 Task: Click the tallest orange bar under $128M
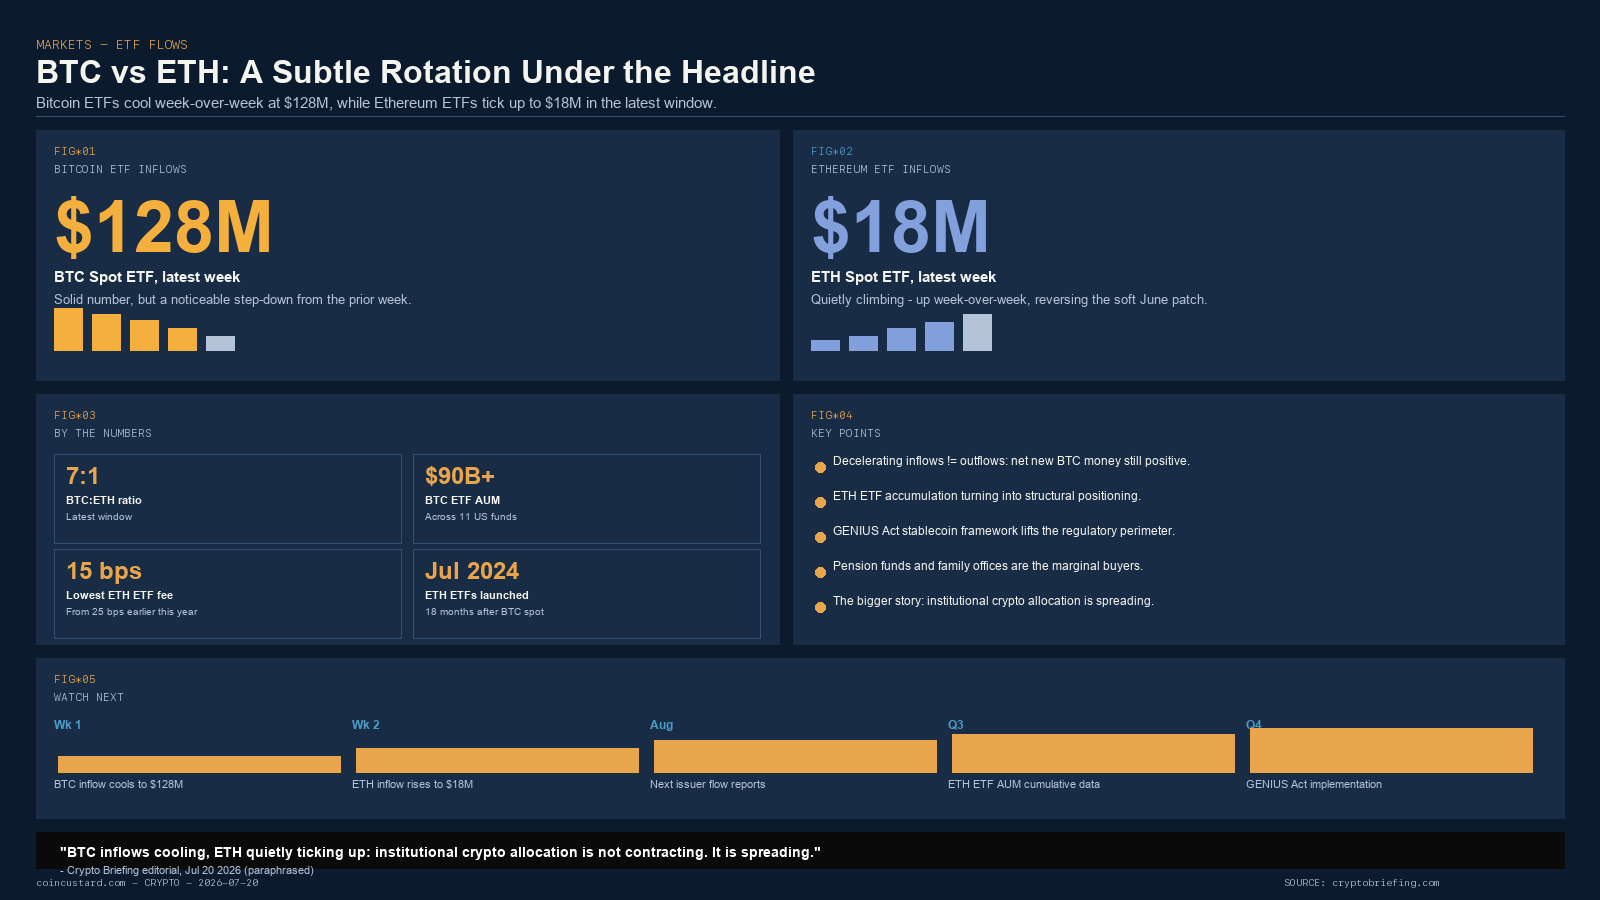[68, 329]
